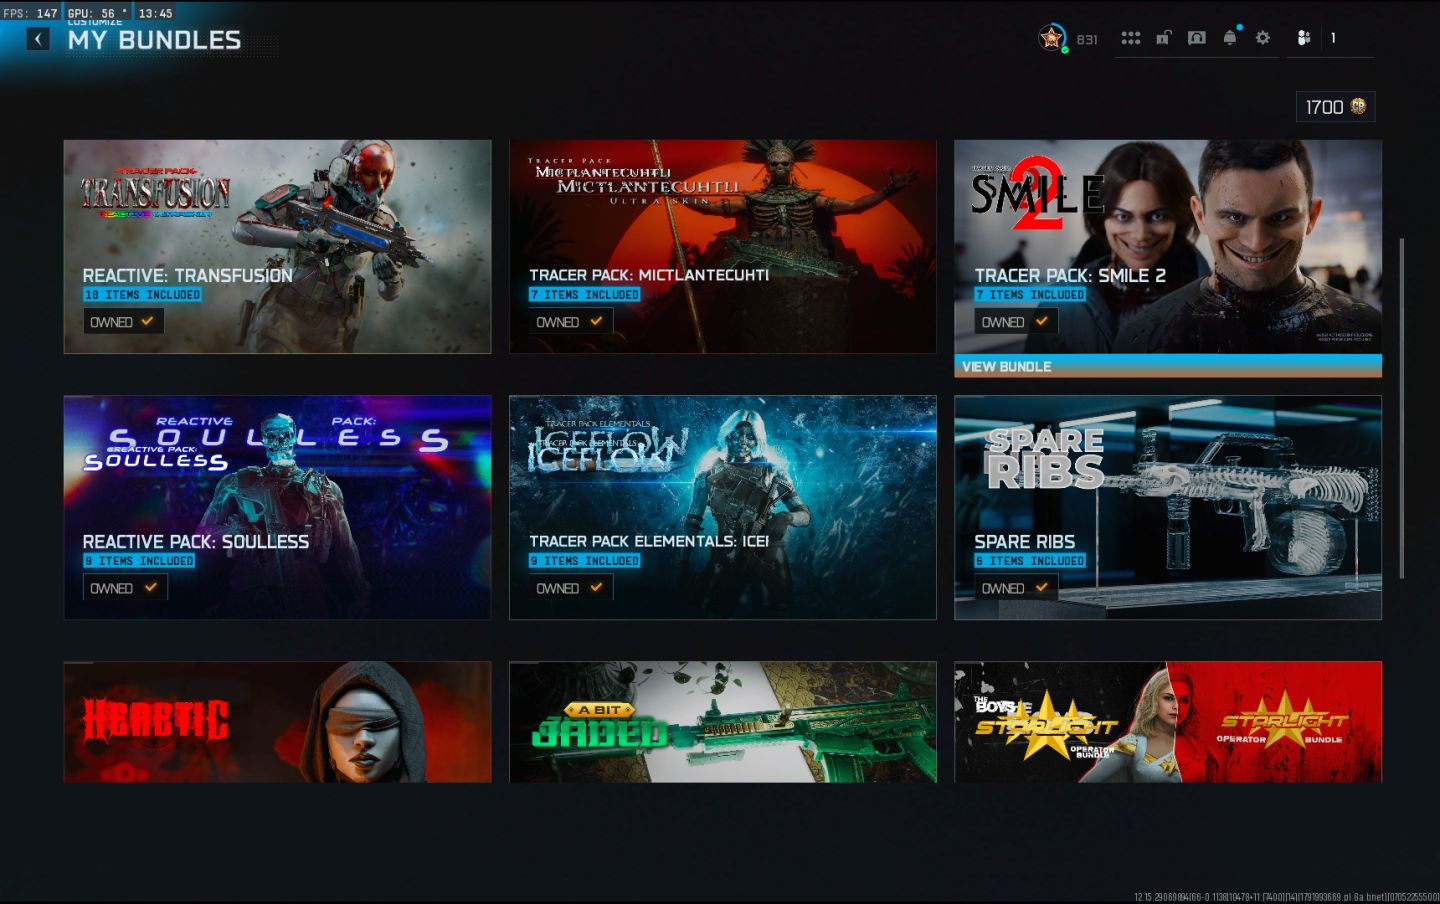
Task: Open the player rank star emblem
Action: pos(1051,38)
